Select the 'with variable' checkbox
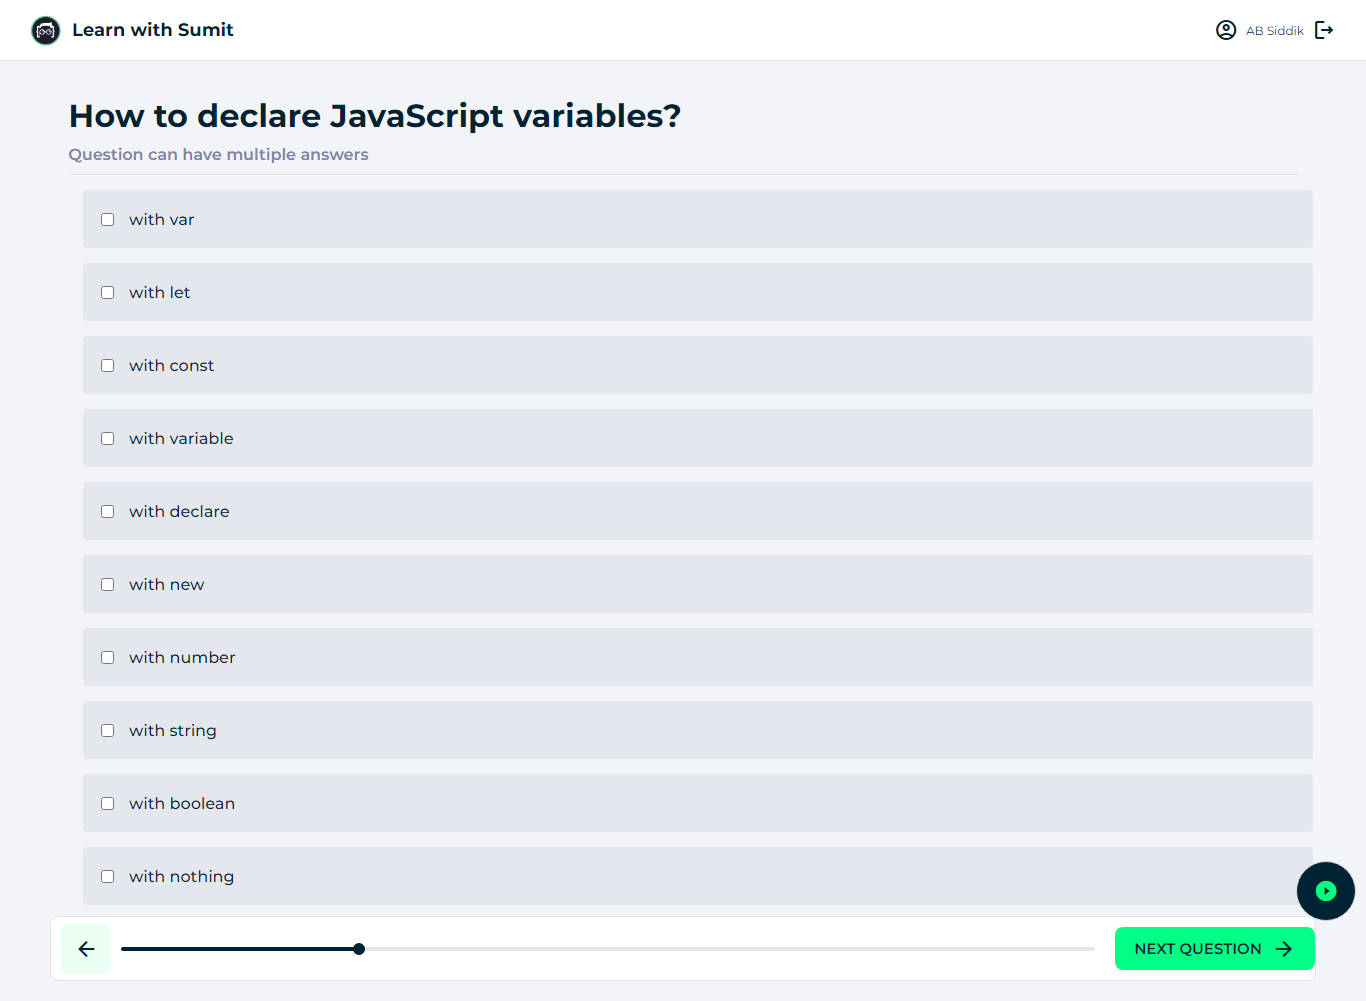 coord(107,438)
